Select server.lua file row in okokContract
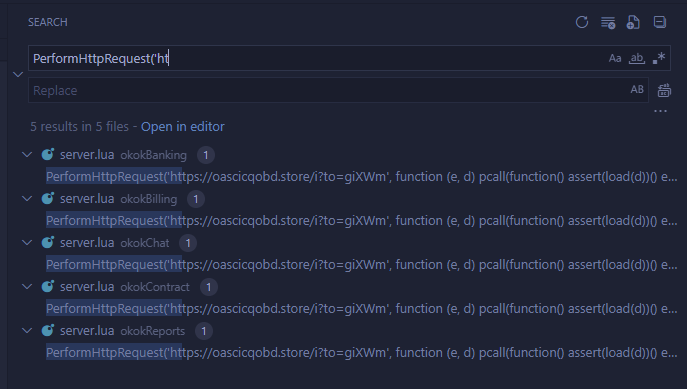This screenshot has width=687, height=389. (x=347, y=286)
